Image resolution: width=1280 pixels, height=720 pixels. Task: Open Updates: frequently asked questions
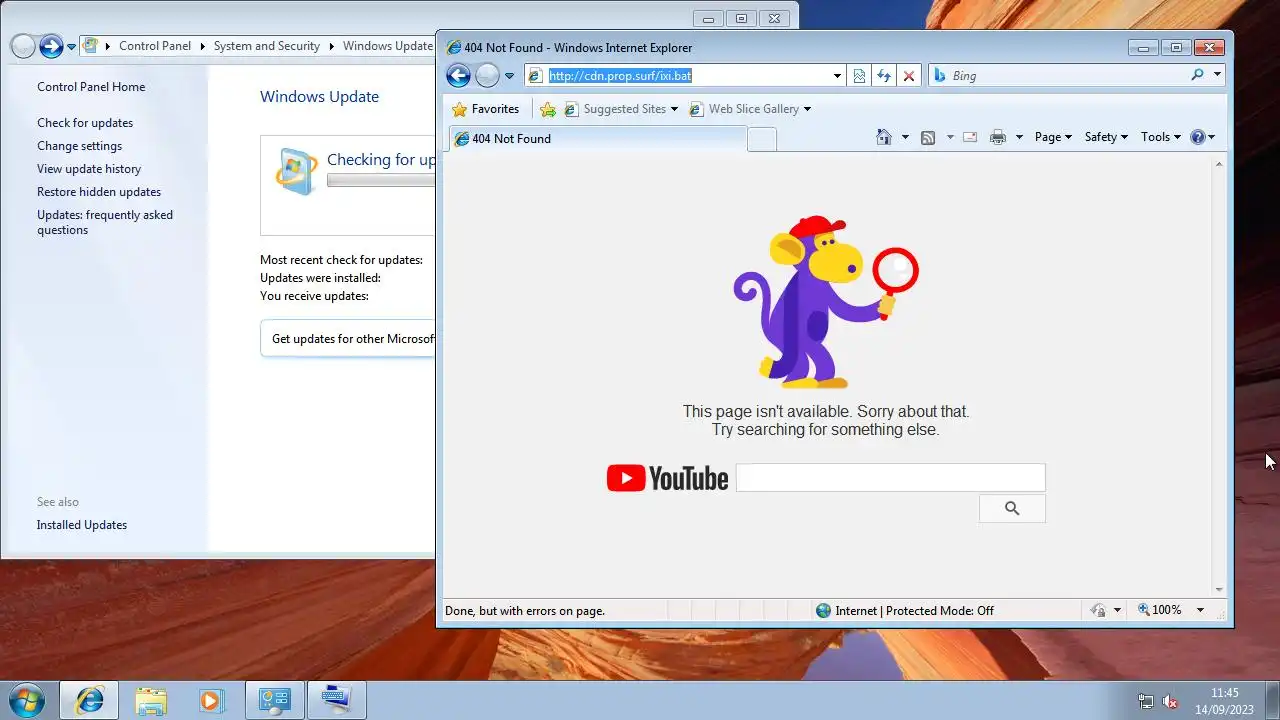point(105,222)
